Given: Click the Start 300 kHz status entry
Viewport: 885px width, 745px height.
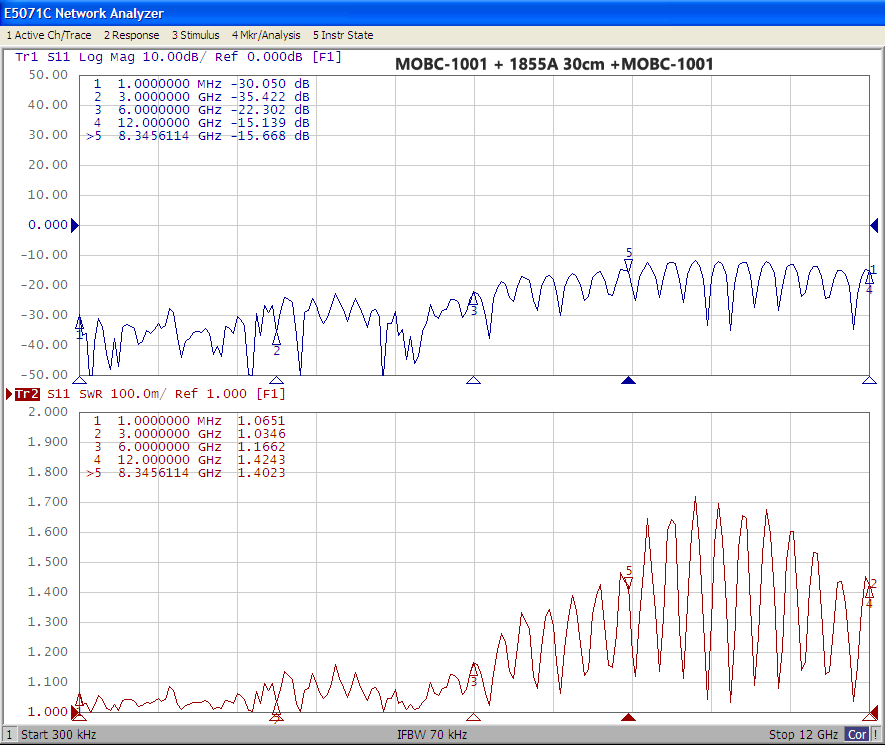Looking at the screenshot, I should pyautogui.click(x=59, y=735).
